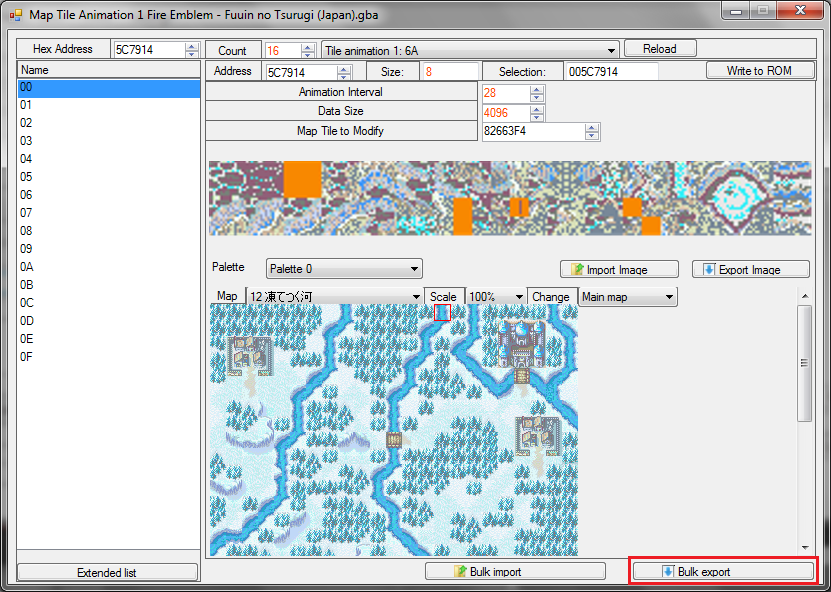Screen dimensions: 831x592
Task: Select list entry 04
Action: point(109,159)
